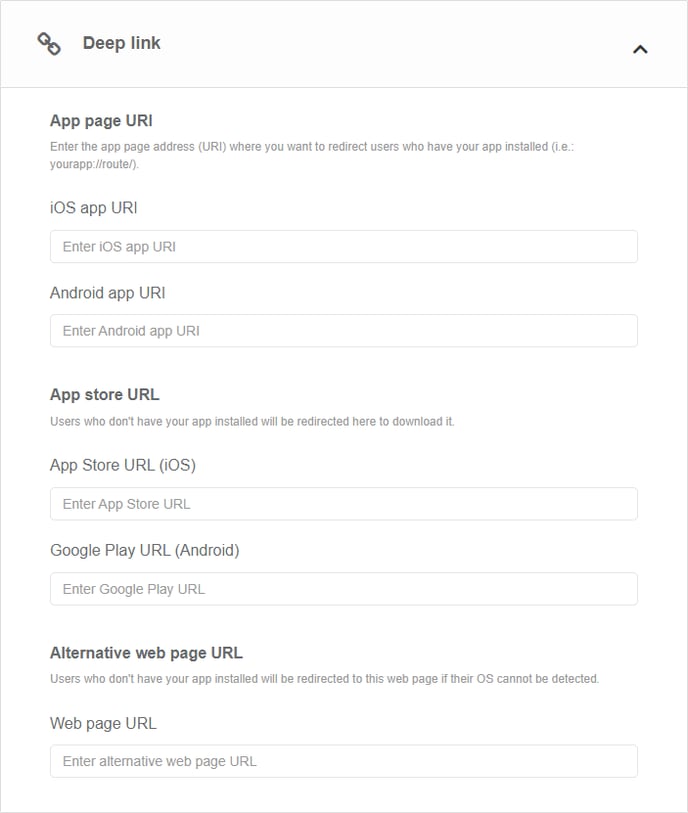Click inside the Android app URI field
This screenshot has width=688, height=813.
click(x=343, y=330)
